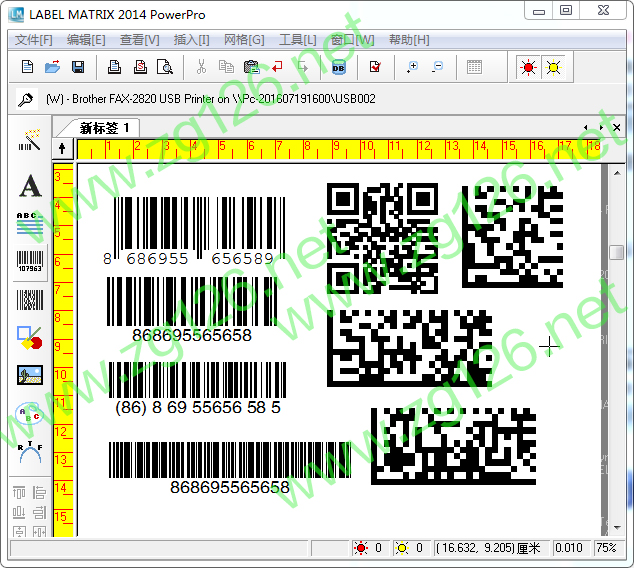Click the New label document icon
634x568 pixels.
pyautogui.click(x=27, y=67)
